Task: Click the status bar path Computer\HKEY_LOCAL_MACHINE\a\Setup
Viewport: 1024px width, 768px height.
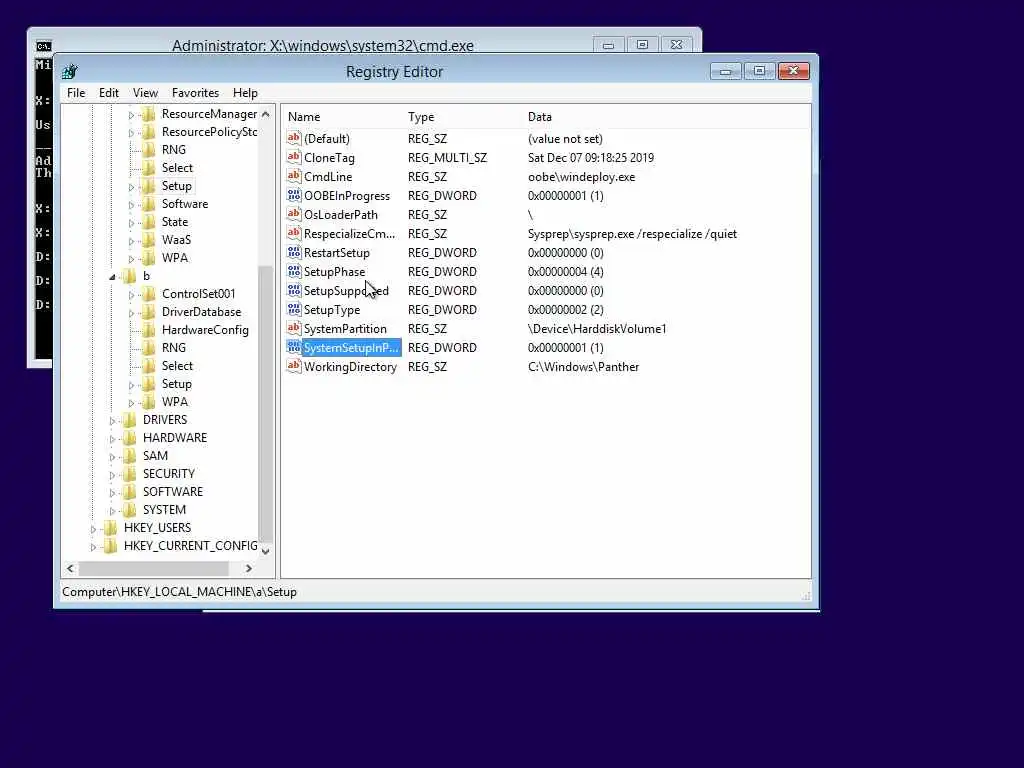Action: click(x=180, y=592)
